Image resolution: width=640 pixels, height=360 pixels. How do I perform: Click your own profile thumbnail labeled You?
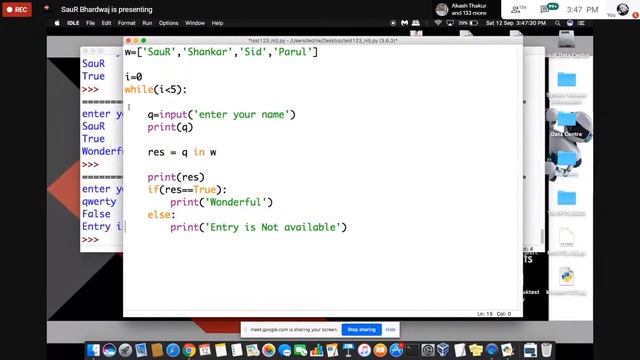(x=622, y=9)
